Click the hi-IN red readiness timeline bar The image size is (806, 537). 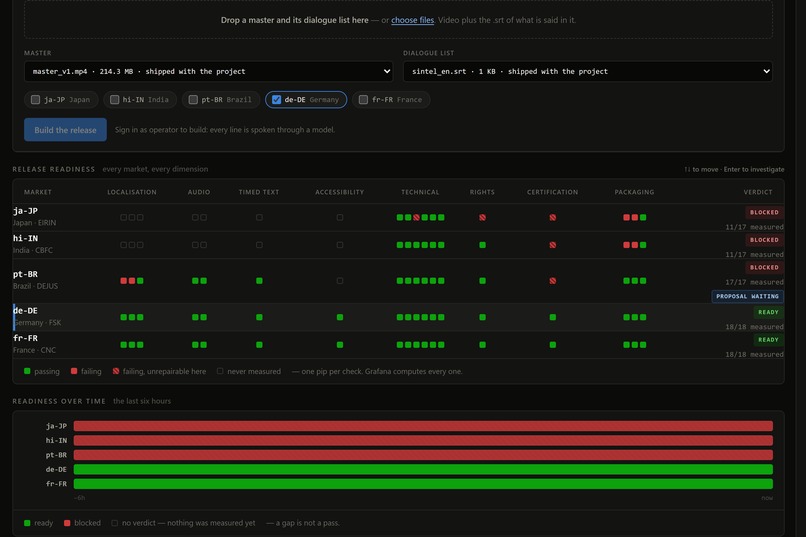(x=423, y=440)
